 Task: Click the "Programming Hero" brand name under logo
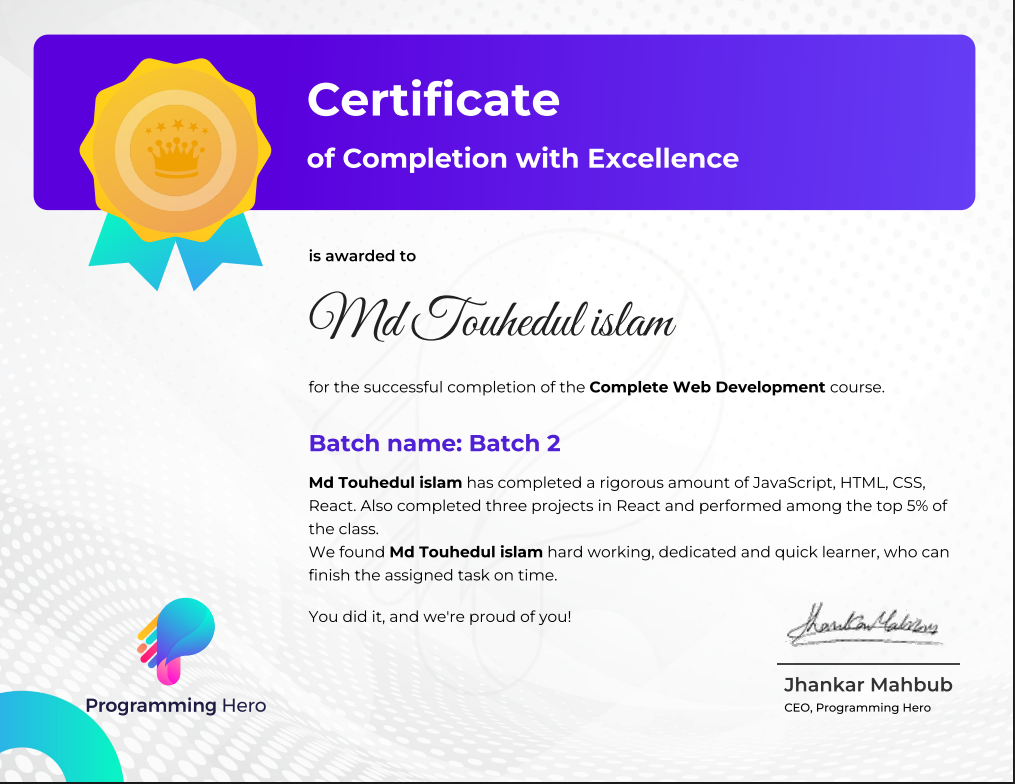tap(176, 706)
